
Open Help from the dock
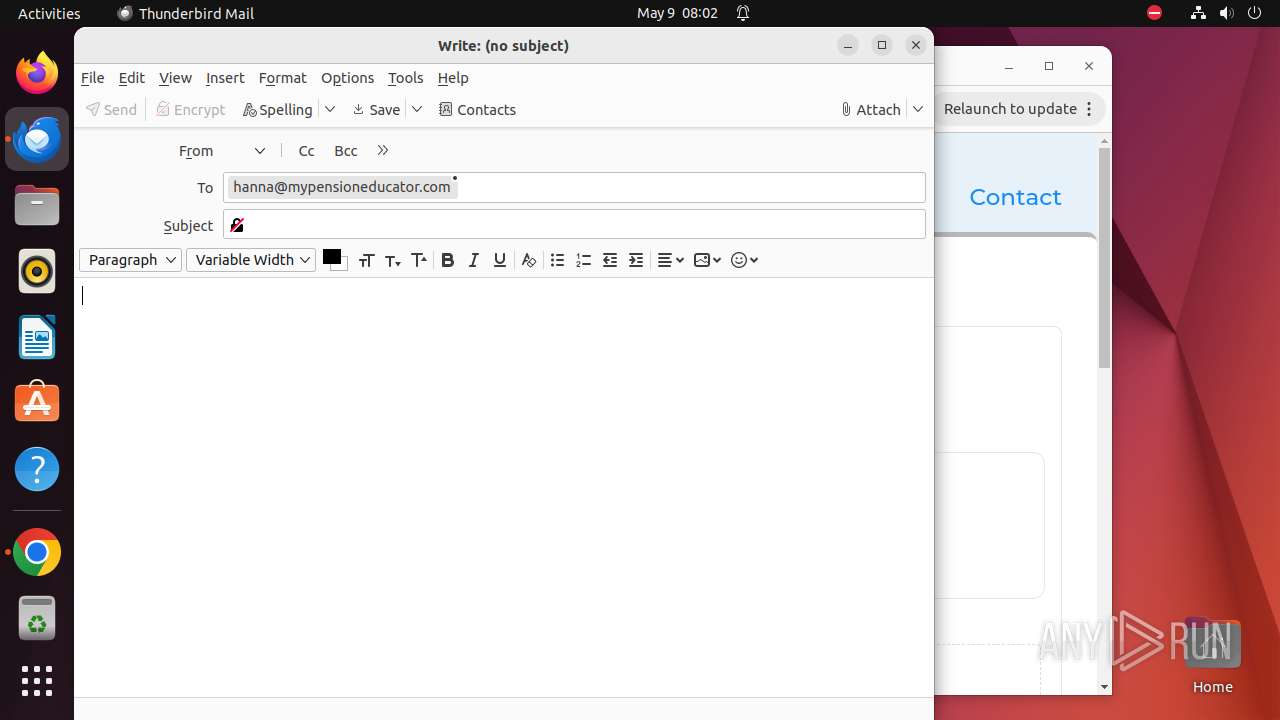(x=37, y=469)
